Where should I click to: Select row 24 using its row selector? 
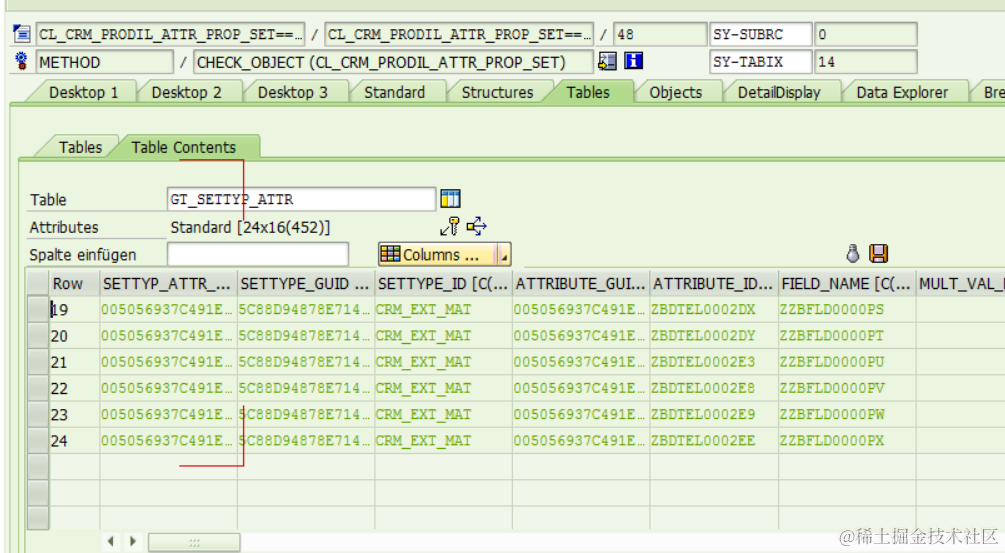click(x=38, y=441)
